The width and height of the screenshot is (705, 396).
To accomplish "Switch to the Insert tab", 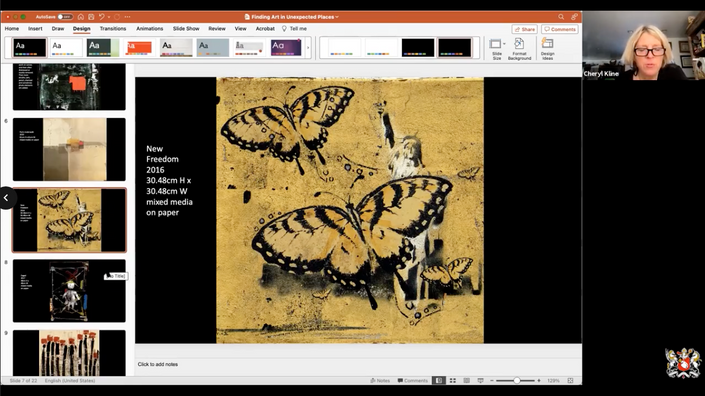I will 35,28.
